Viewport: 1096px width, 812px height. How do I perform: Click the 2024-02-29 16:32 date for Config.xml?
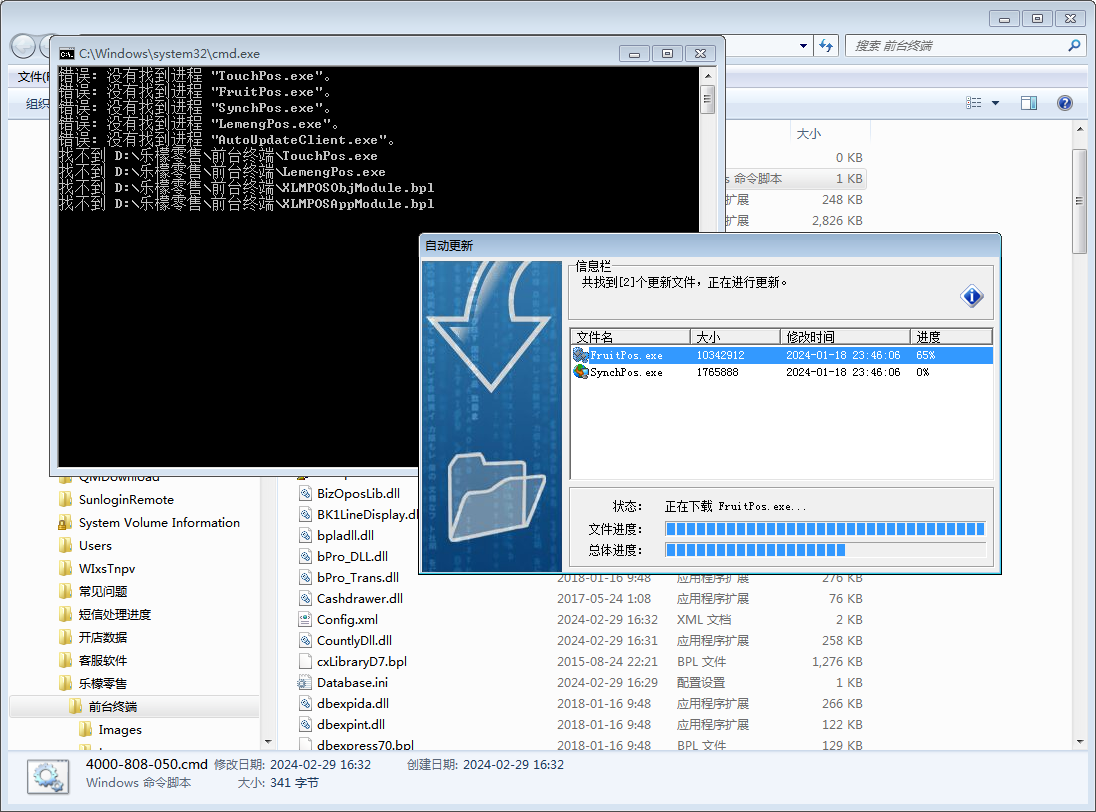[x=607, y=620]
